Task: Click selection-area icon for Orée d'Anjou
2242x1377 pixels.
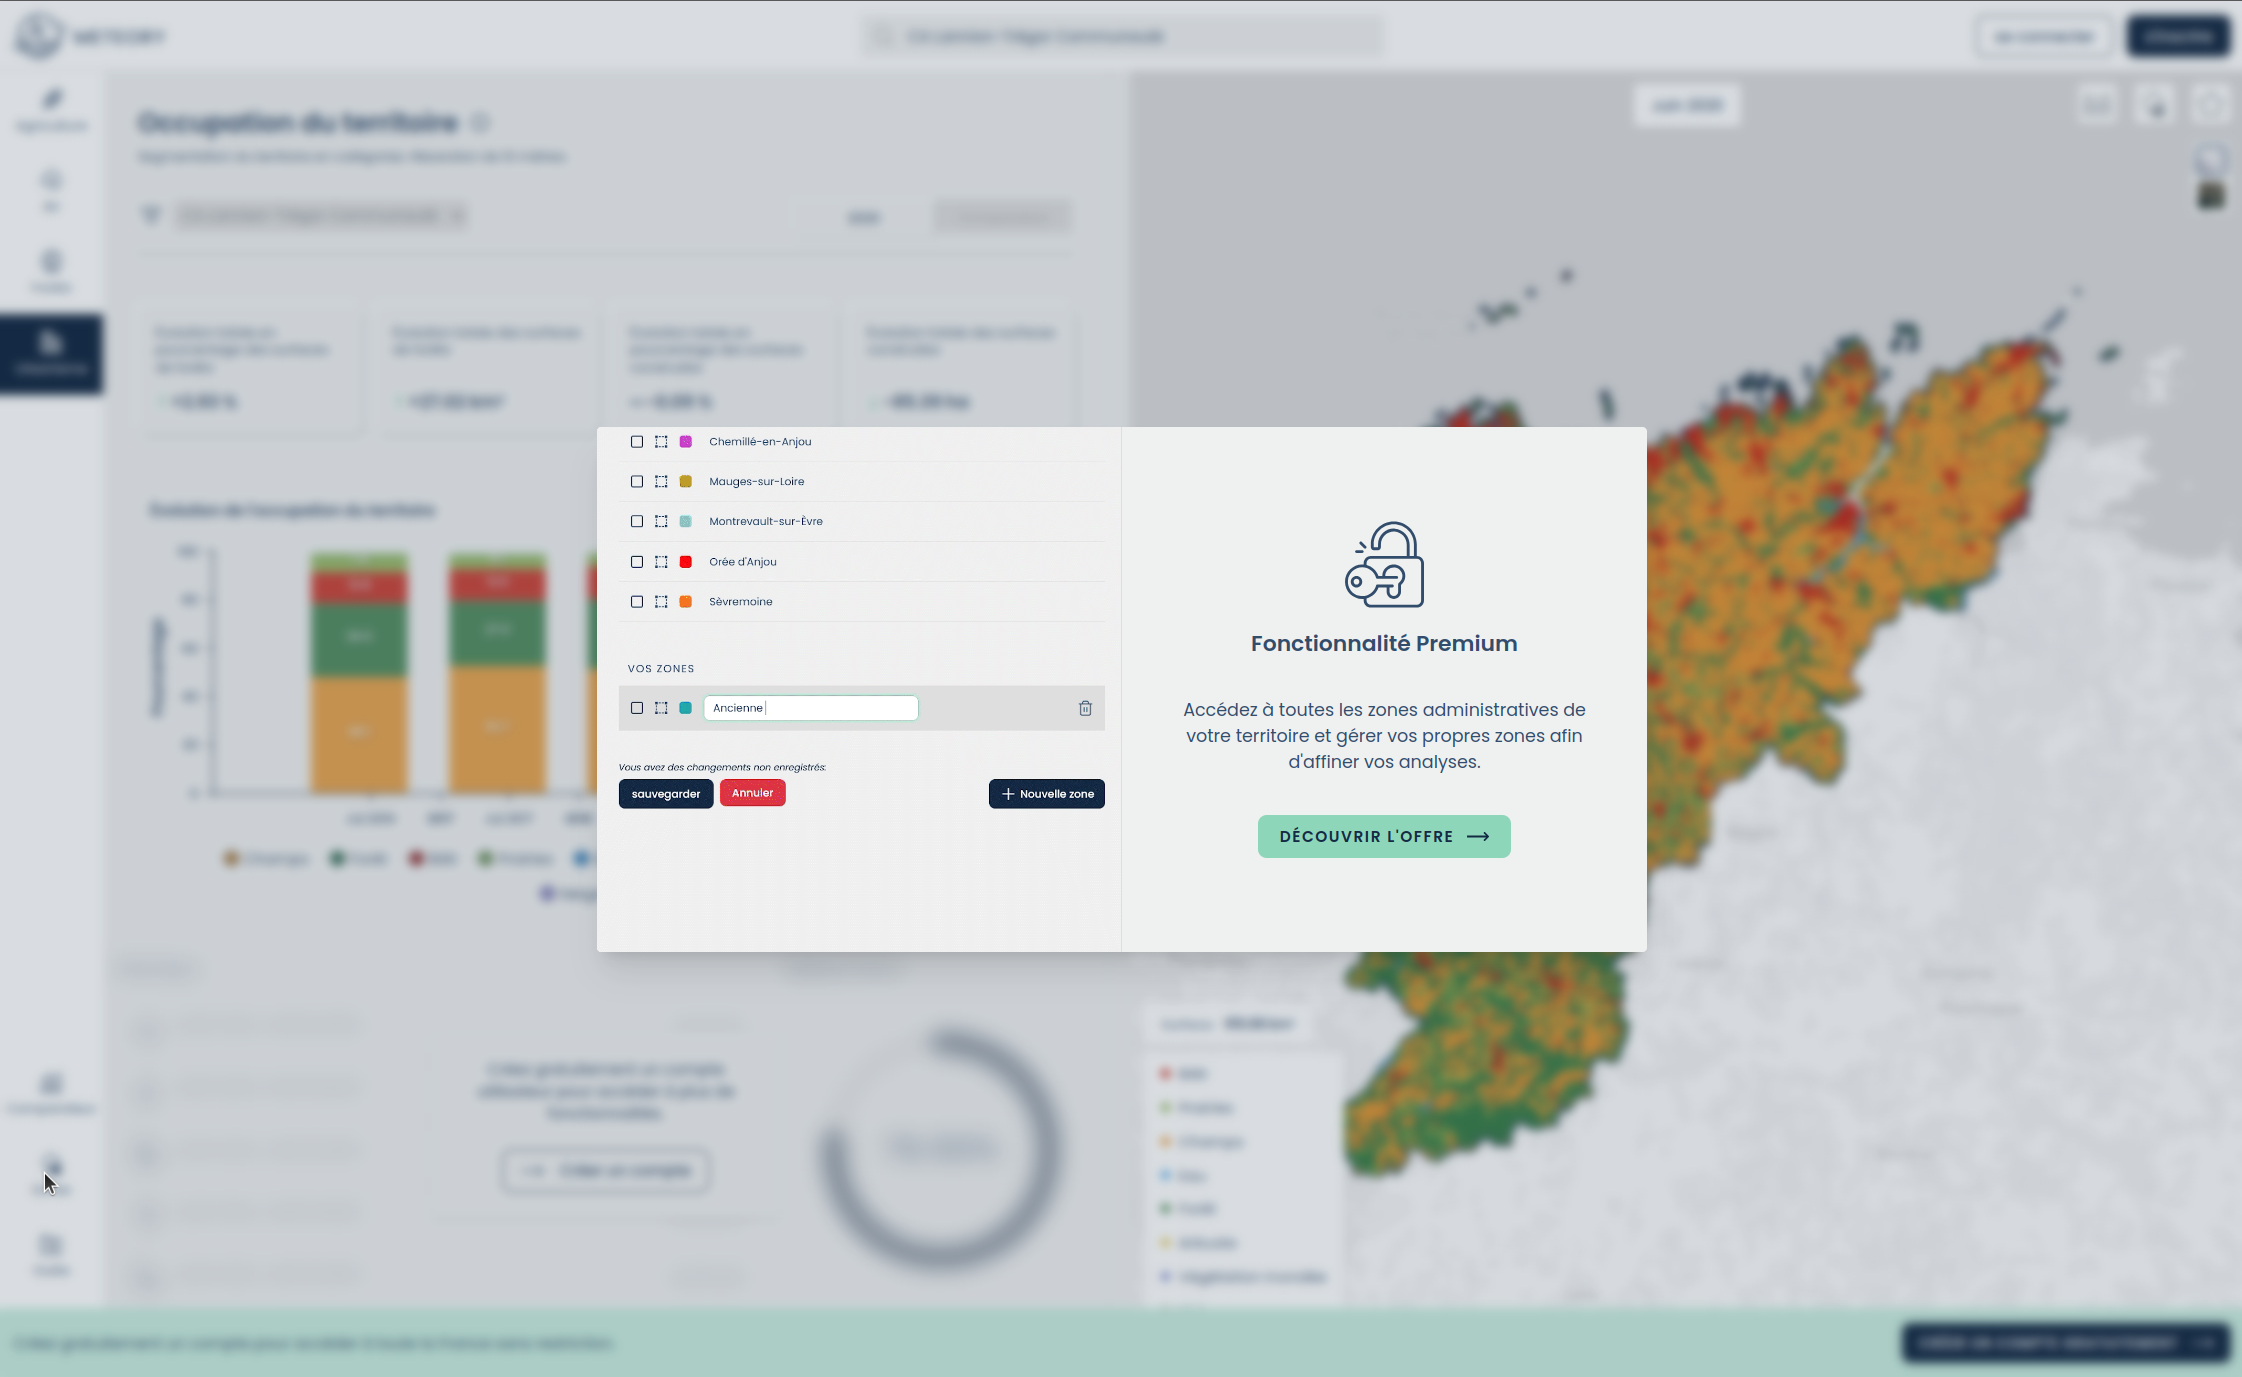Action: click(x=661, y=562)
